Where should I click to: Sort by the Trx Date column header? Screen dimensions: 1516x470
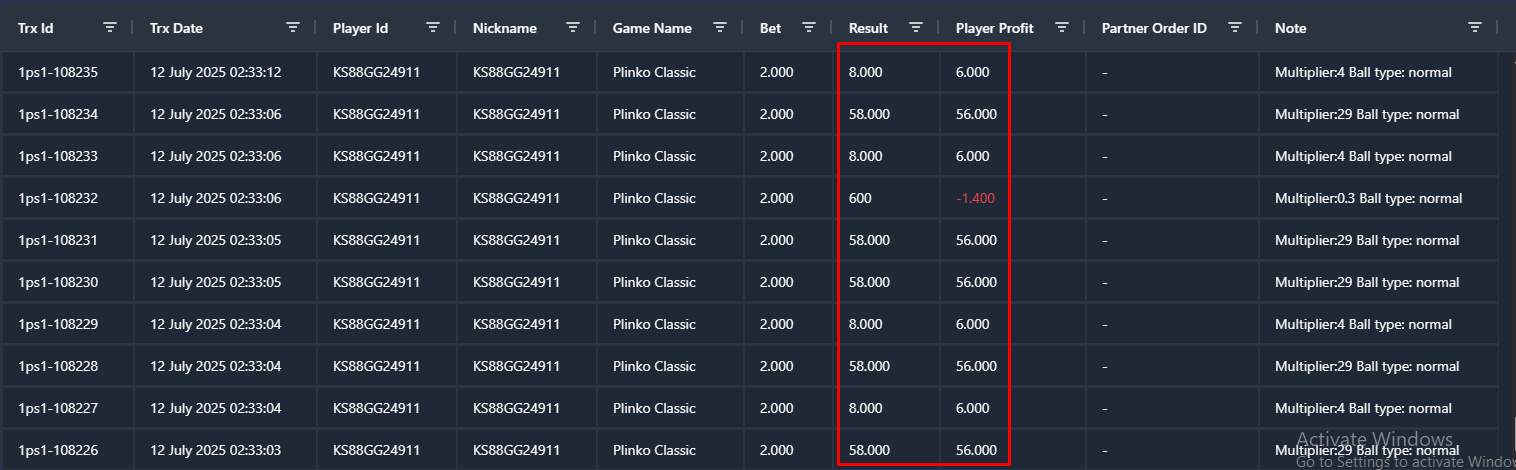click(x=176, y=28)
